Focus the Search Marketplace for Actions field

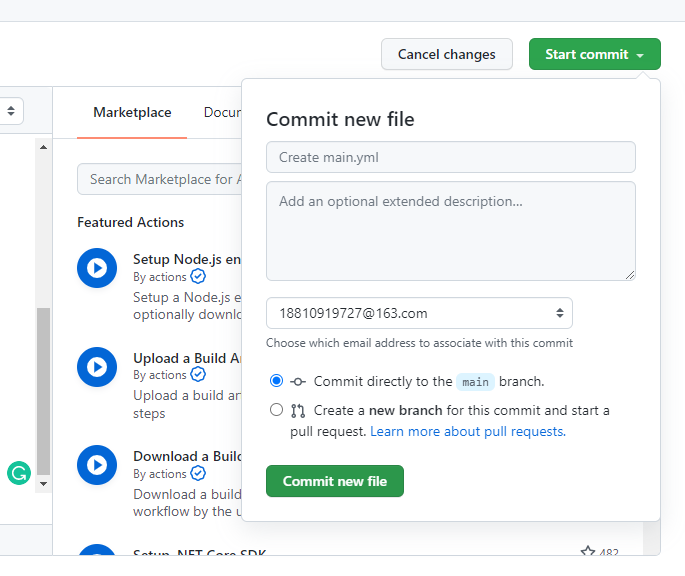coord(159,179)
